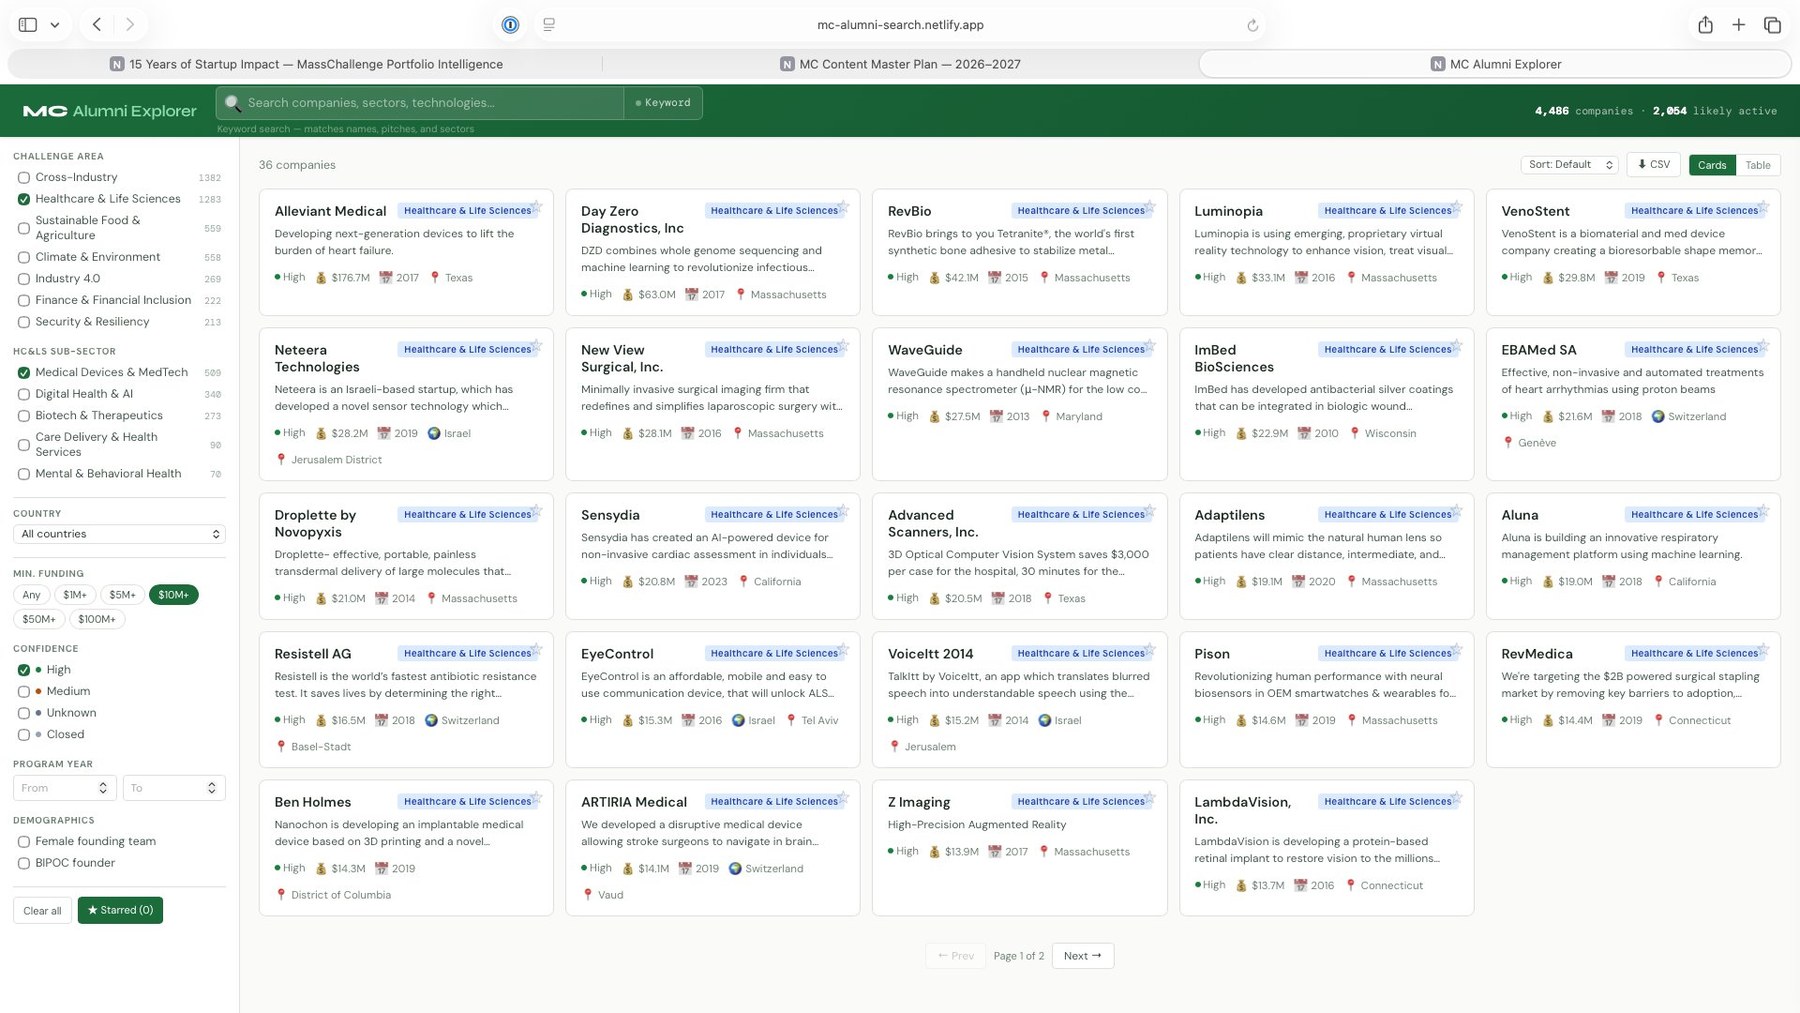Image resolution: width=1800 pixels, height=1013 pixels.
Task: Go back with the browser back arrow
Action: tap(97, 25)
